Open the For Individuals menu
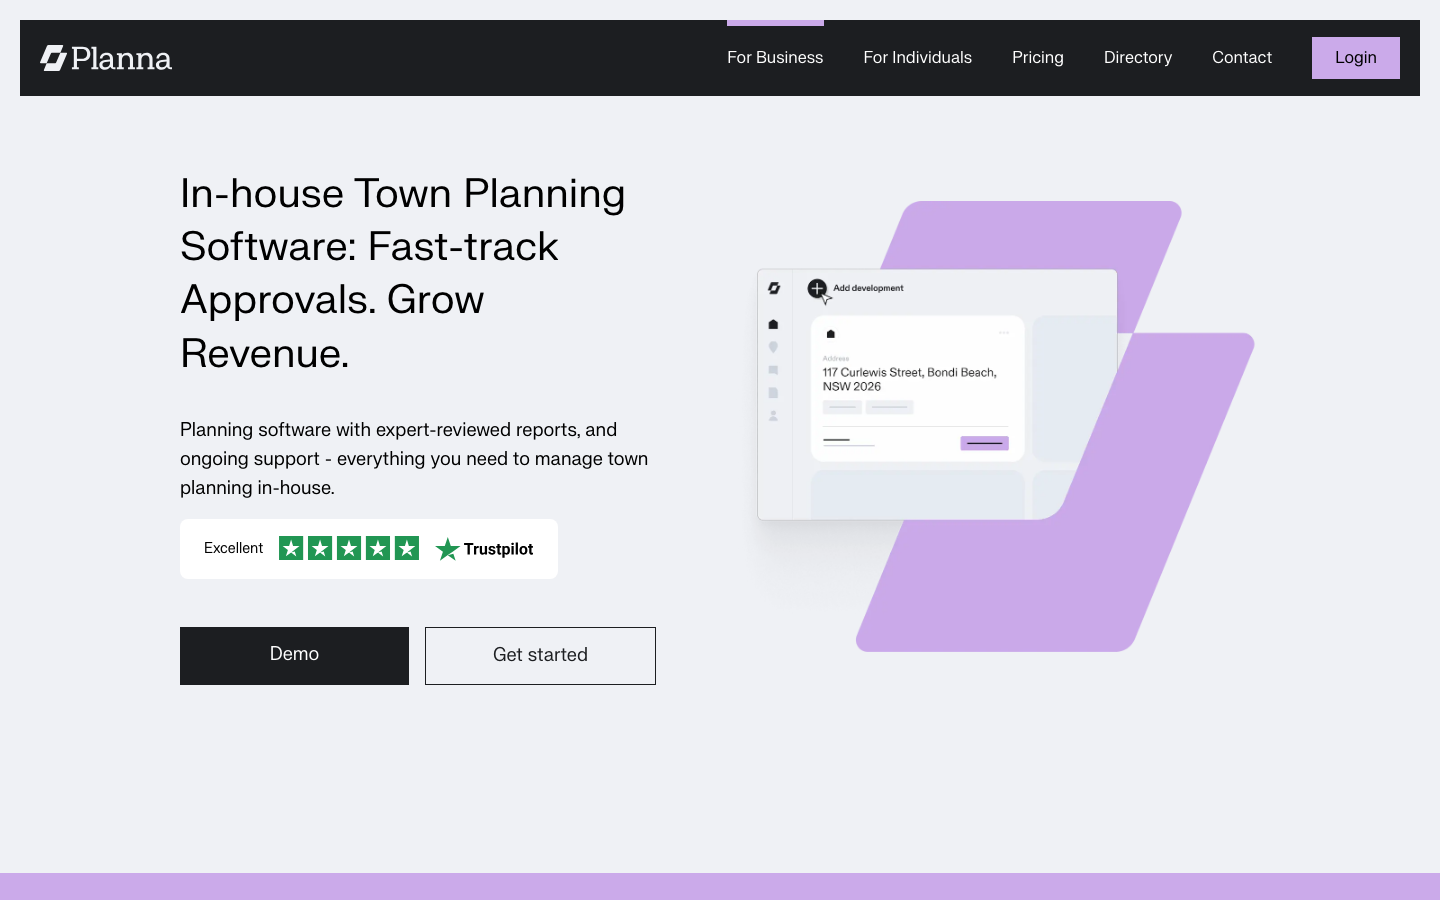 coord(917,58)
